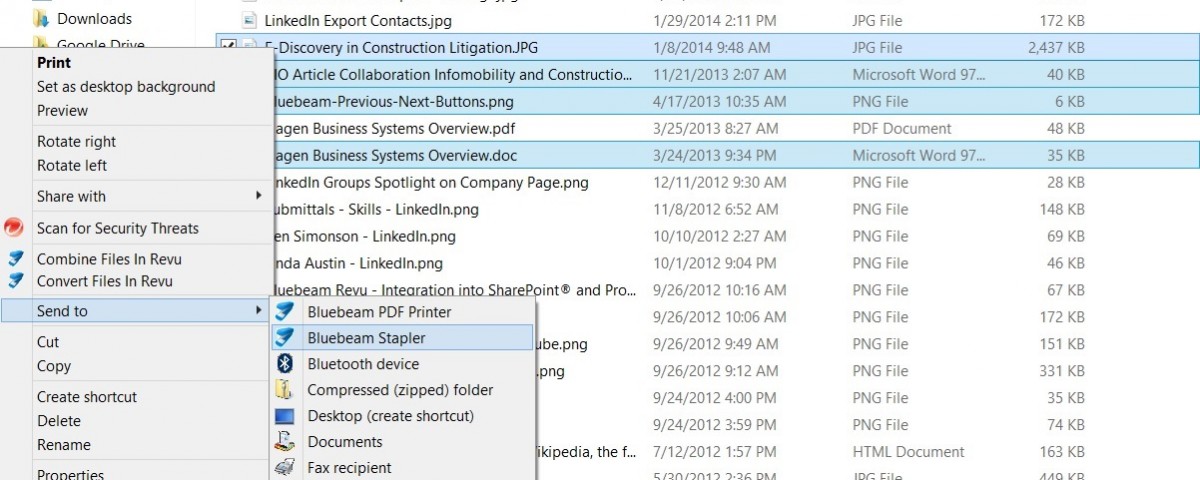
Task: Click the Bluetooth device icon
Action: pos(285,364)
